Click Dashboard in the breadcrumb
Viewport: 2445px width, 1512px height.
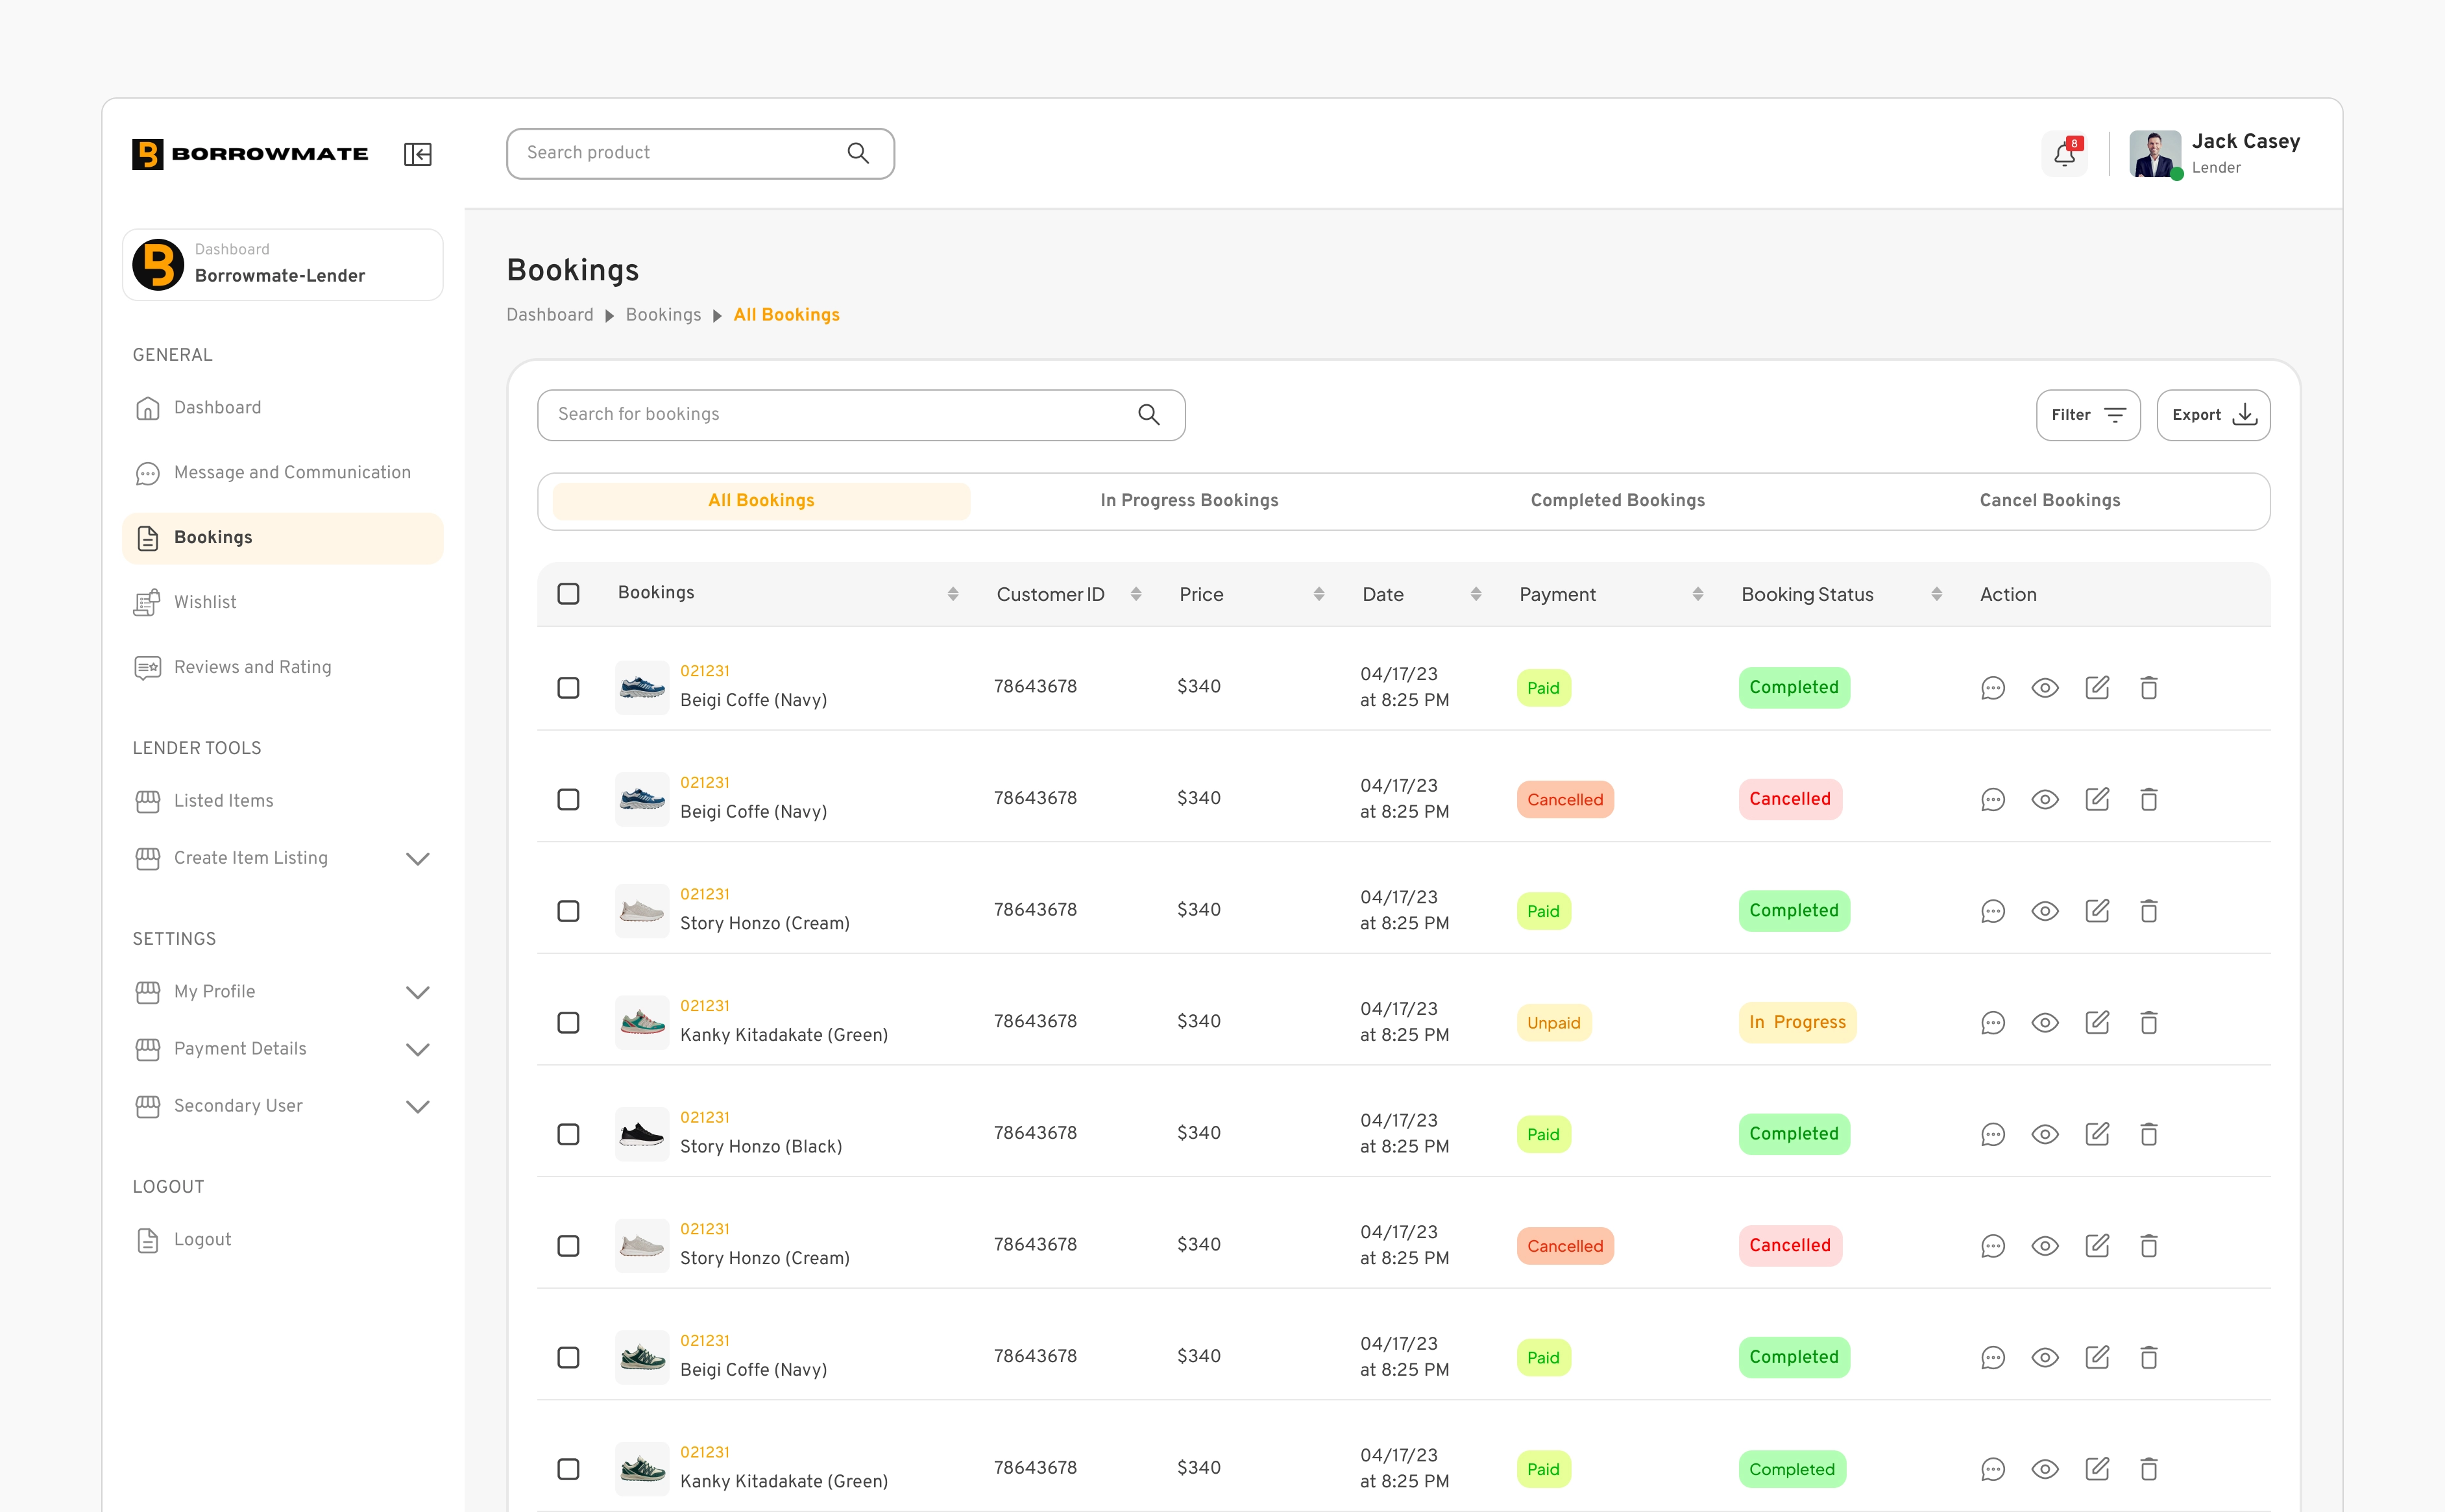(549, 315)
